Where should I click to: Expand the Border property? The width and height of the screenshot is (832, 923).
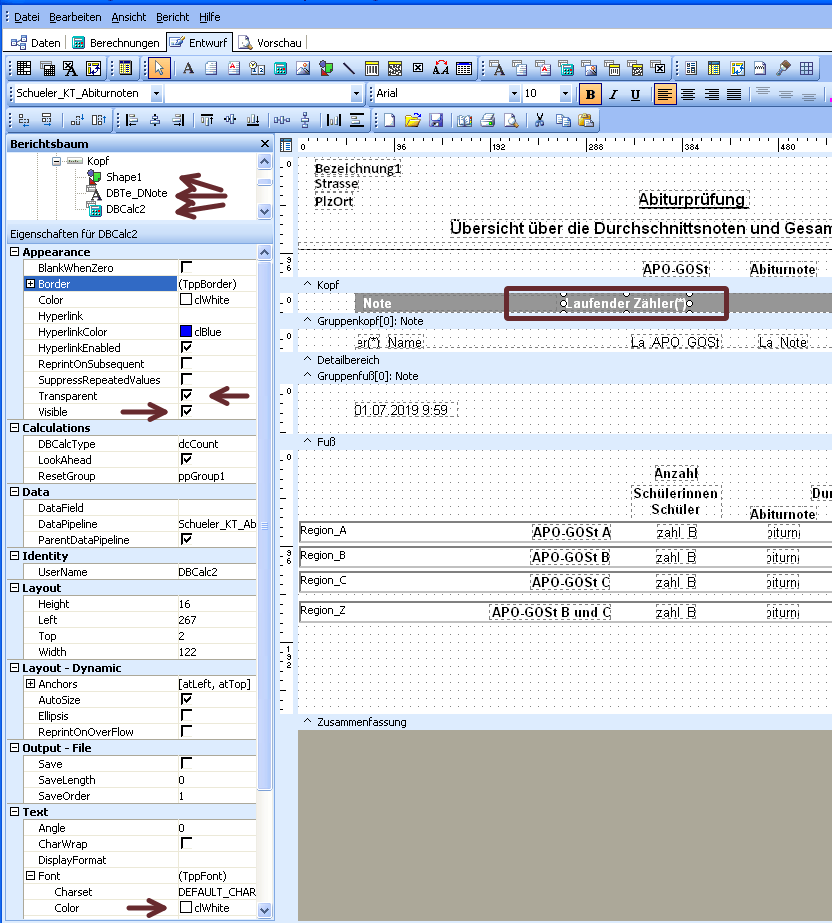tap(30, 284)
